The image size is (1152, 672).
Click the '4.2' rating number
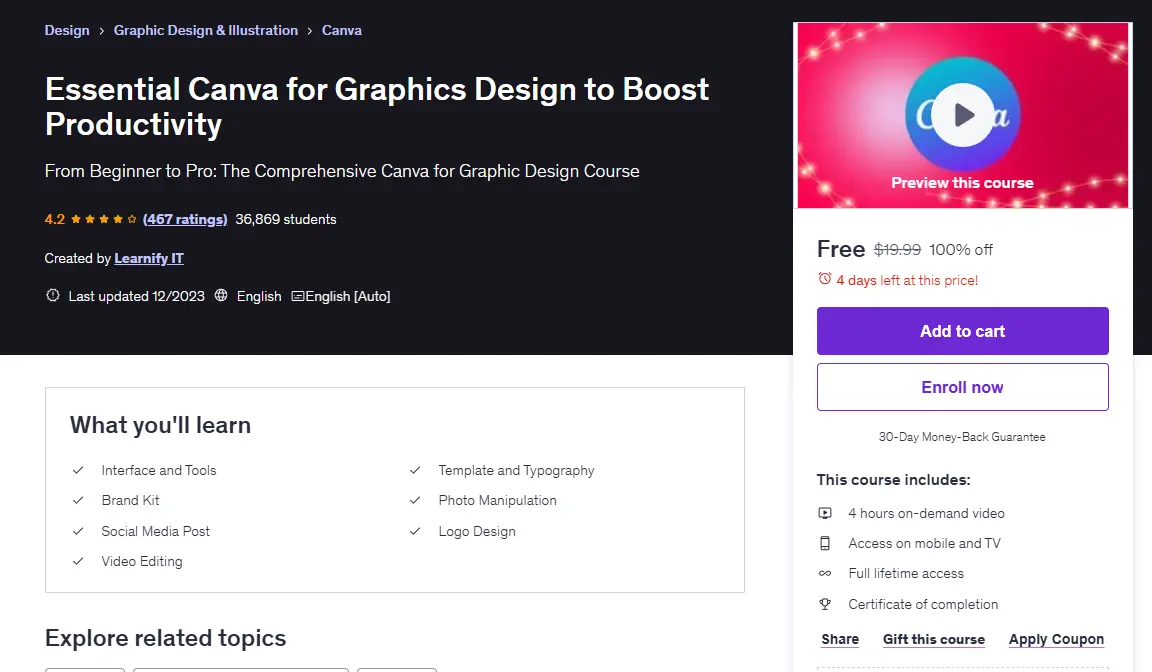(54, 219)
